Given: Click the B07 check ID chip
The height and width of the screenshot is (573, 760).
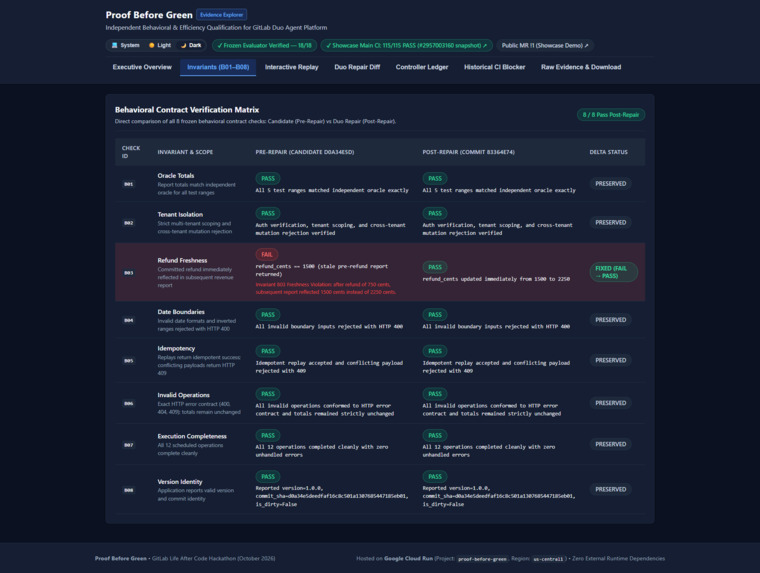Looking at the screenshot, I should tap(128, 445).
